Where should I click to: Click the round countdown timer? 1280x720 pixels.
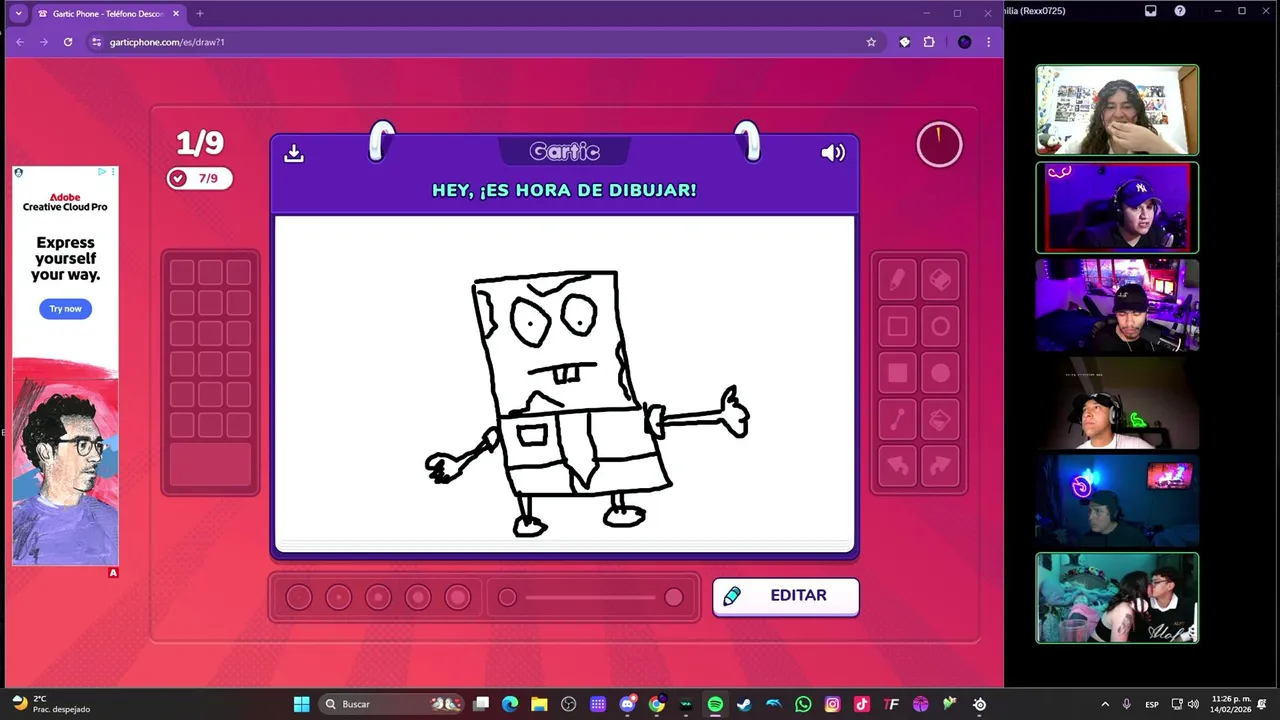coord(939,145)
